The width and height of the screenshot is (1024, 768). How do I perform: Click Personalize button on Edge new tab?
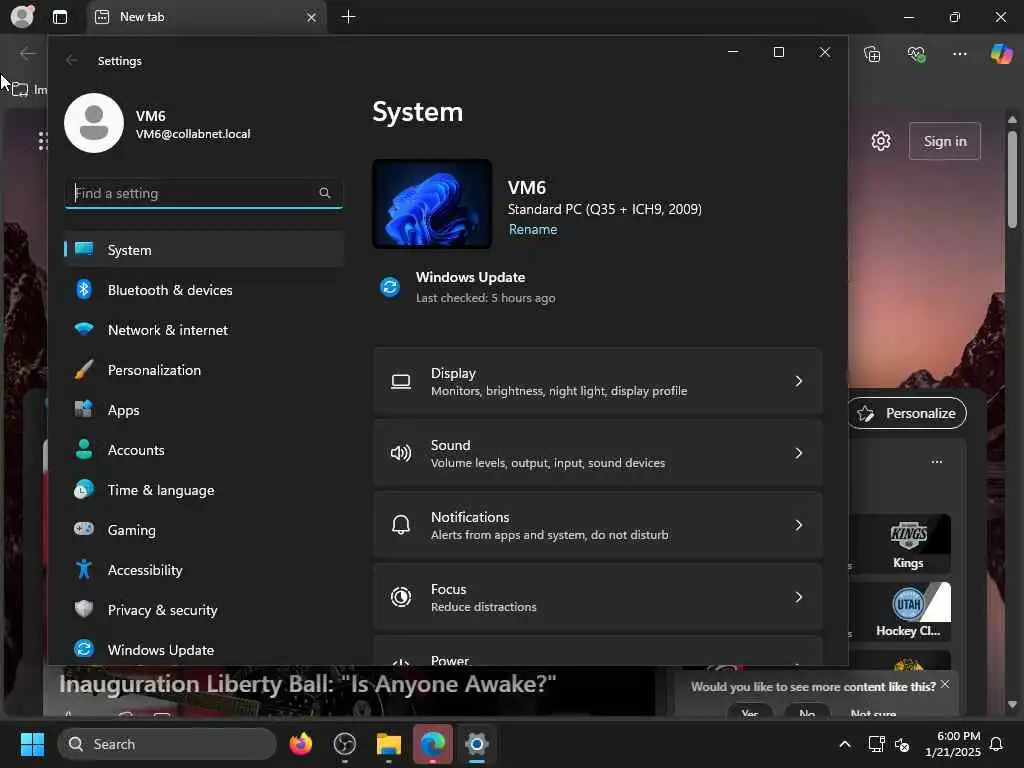(908, 413)
